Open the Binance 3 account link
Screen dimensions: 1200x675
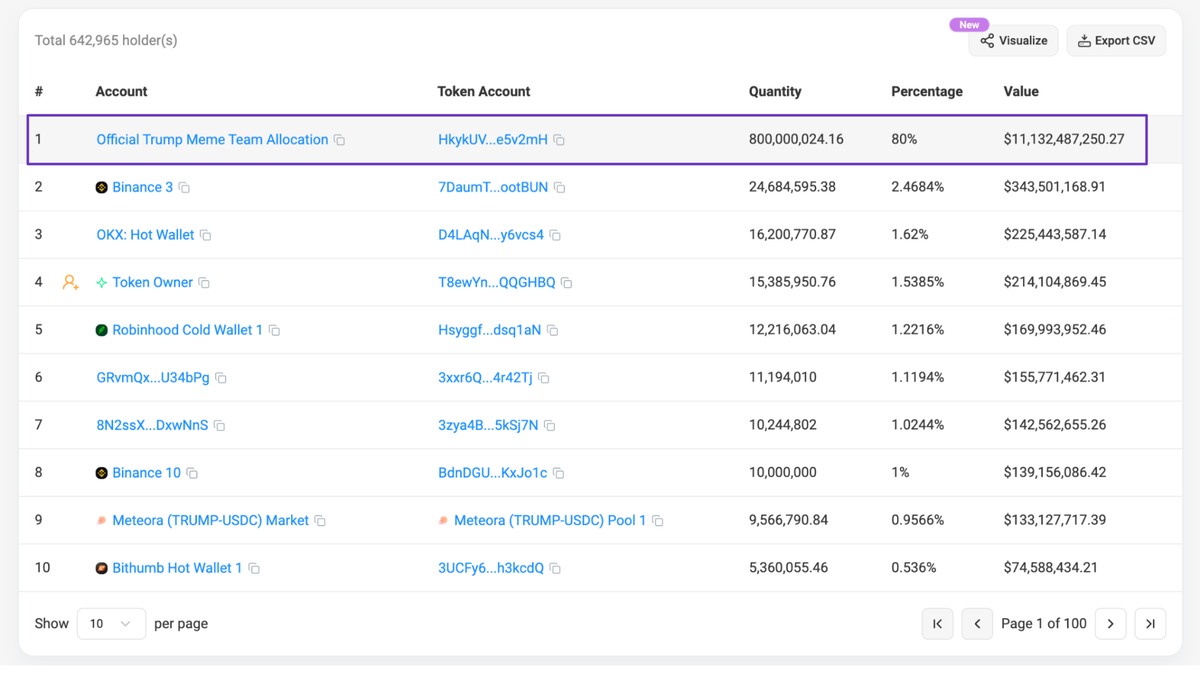[x=142, y=188]
